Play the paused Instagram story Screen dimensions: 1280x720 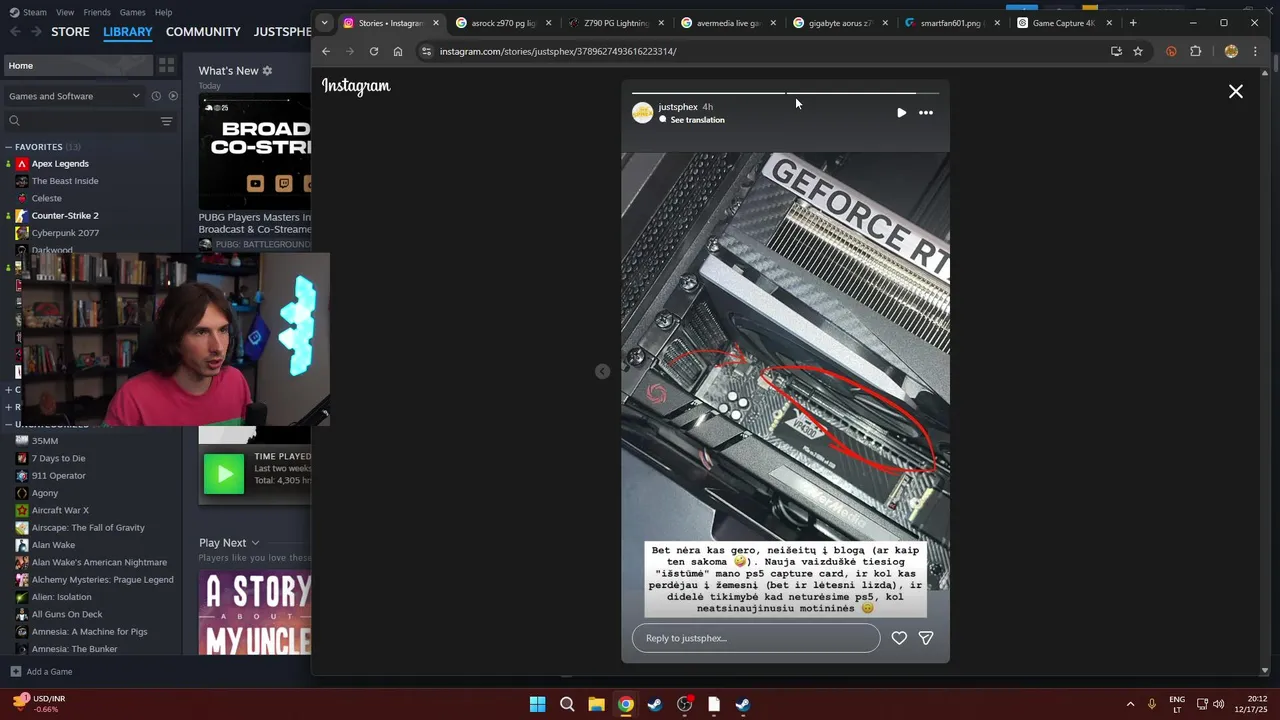[x=901, y=113]
